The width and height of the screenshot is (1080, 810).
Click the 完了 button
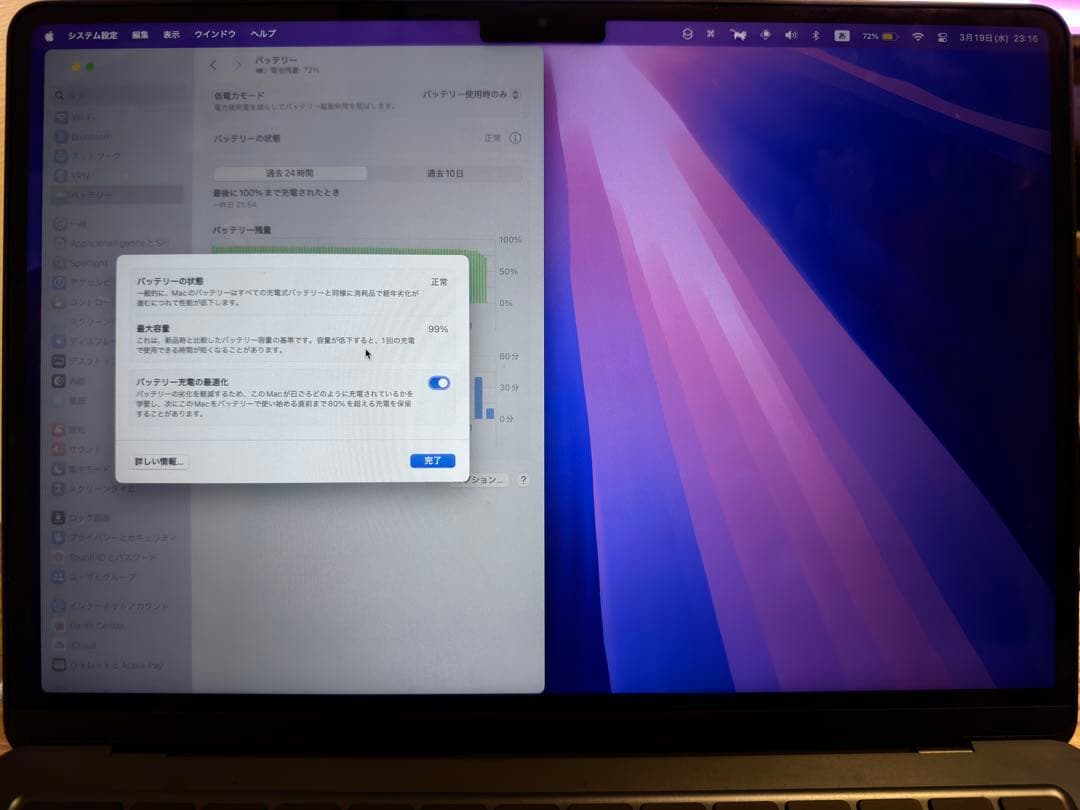point(431,460)
